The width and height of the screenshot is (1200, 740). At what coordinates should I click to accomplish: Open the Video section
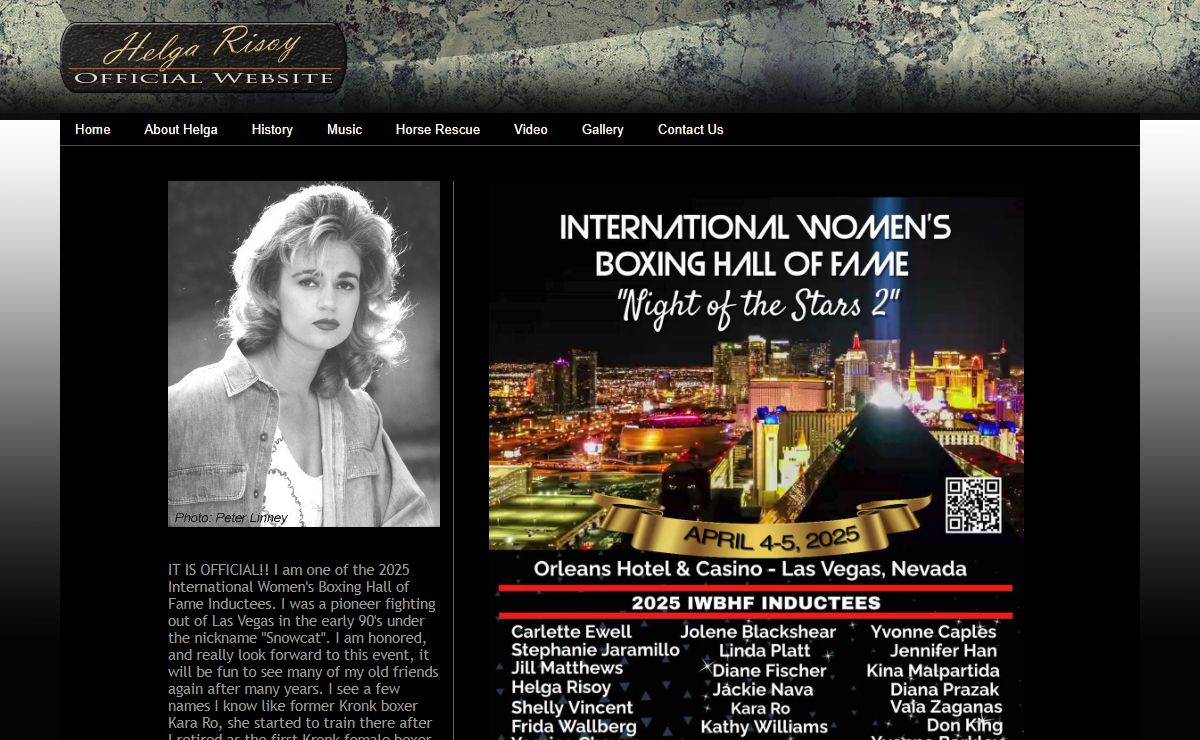tap(531, 130)
